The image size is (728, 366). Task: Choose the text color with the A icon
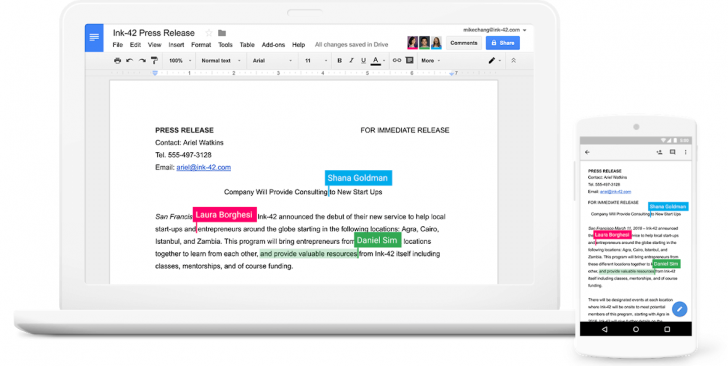[x=376, y=61]
